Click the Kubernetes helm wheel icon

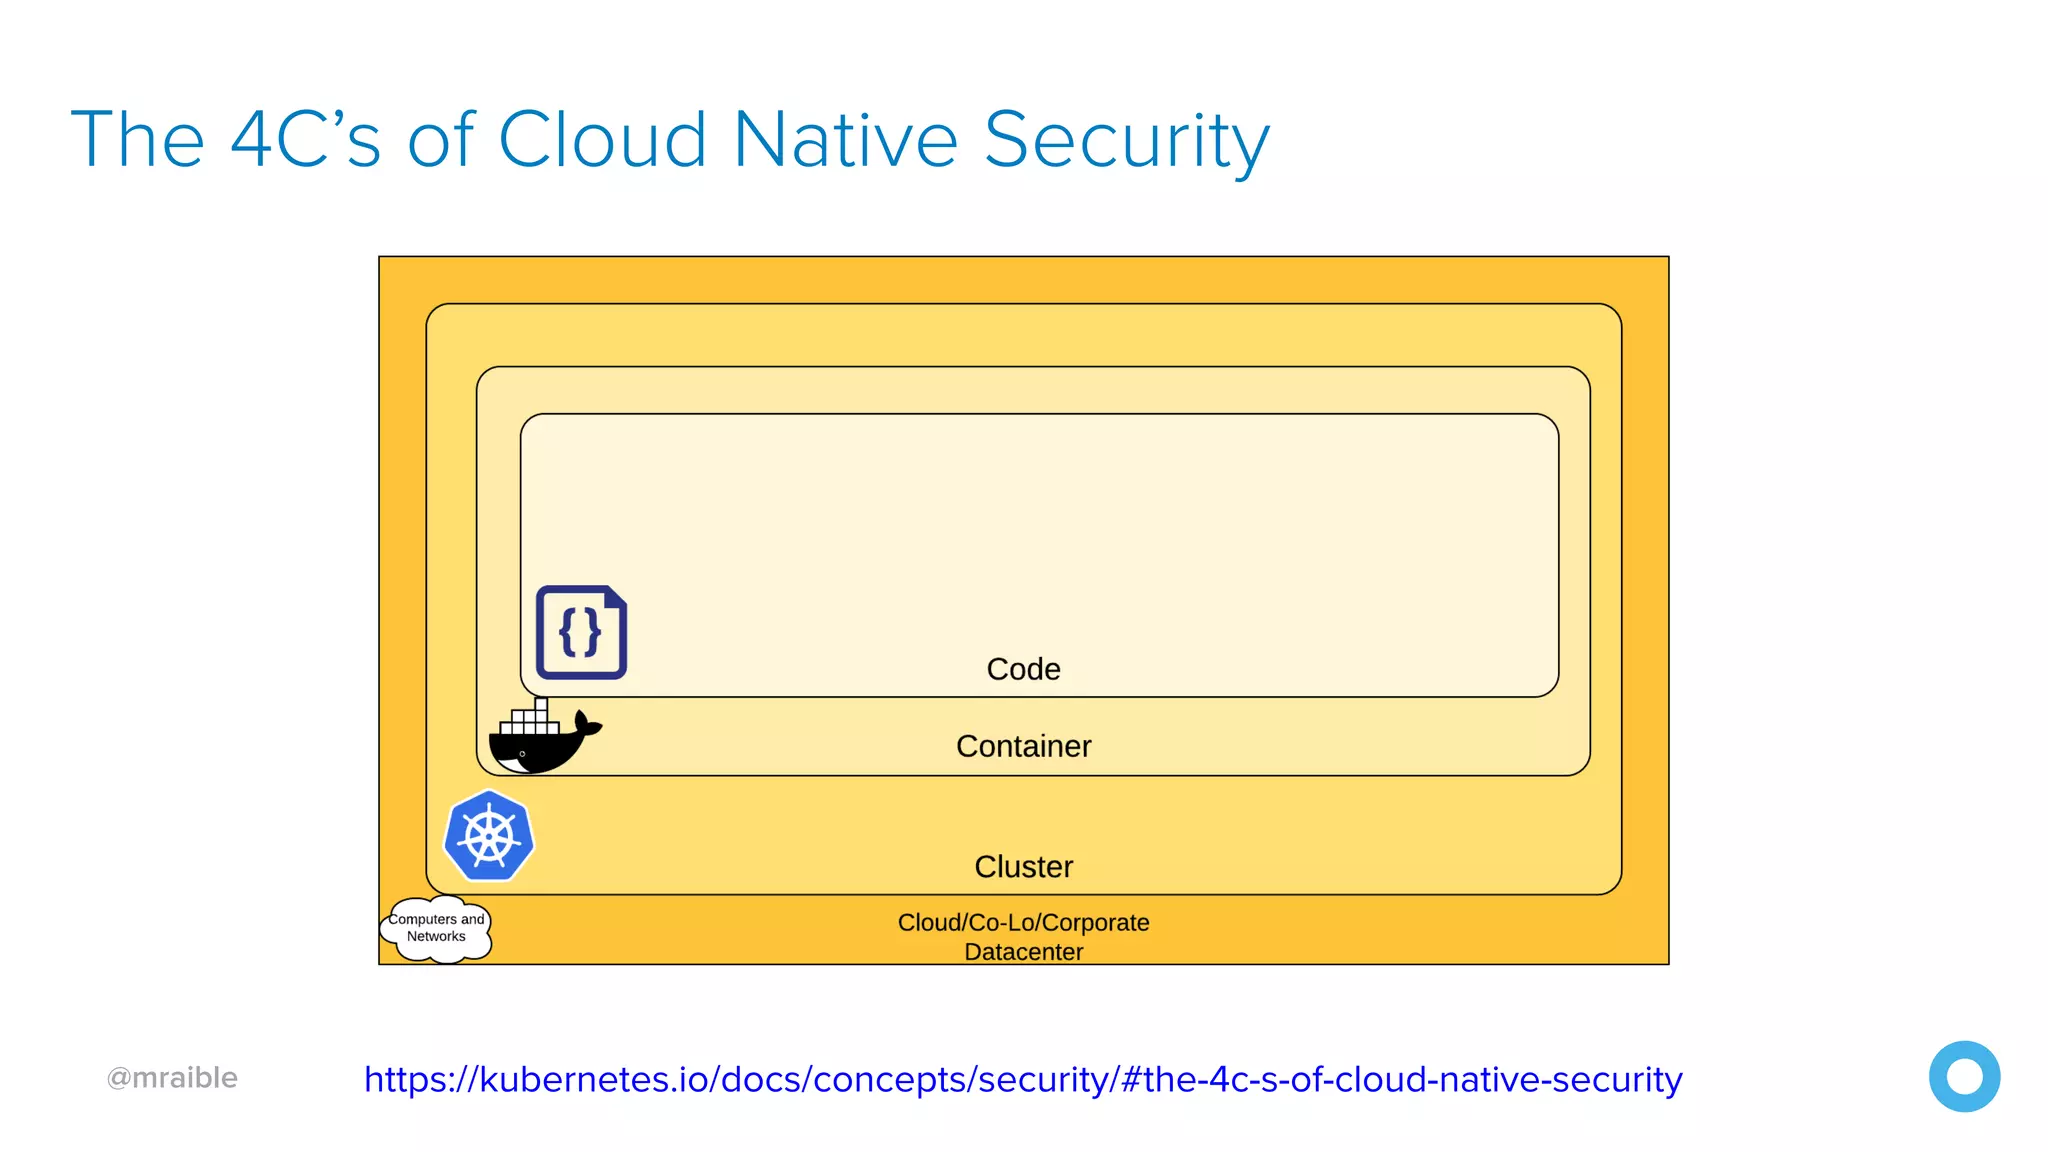coord(489,836)
